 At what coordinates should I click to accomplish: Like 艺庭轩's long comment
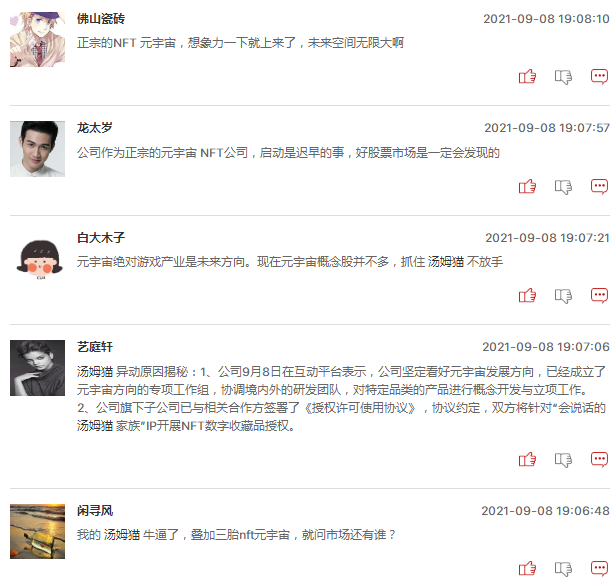(x=527, y=459)
